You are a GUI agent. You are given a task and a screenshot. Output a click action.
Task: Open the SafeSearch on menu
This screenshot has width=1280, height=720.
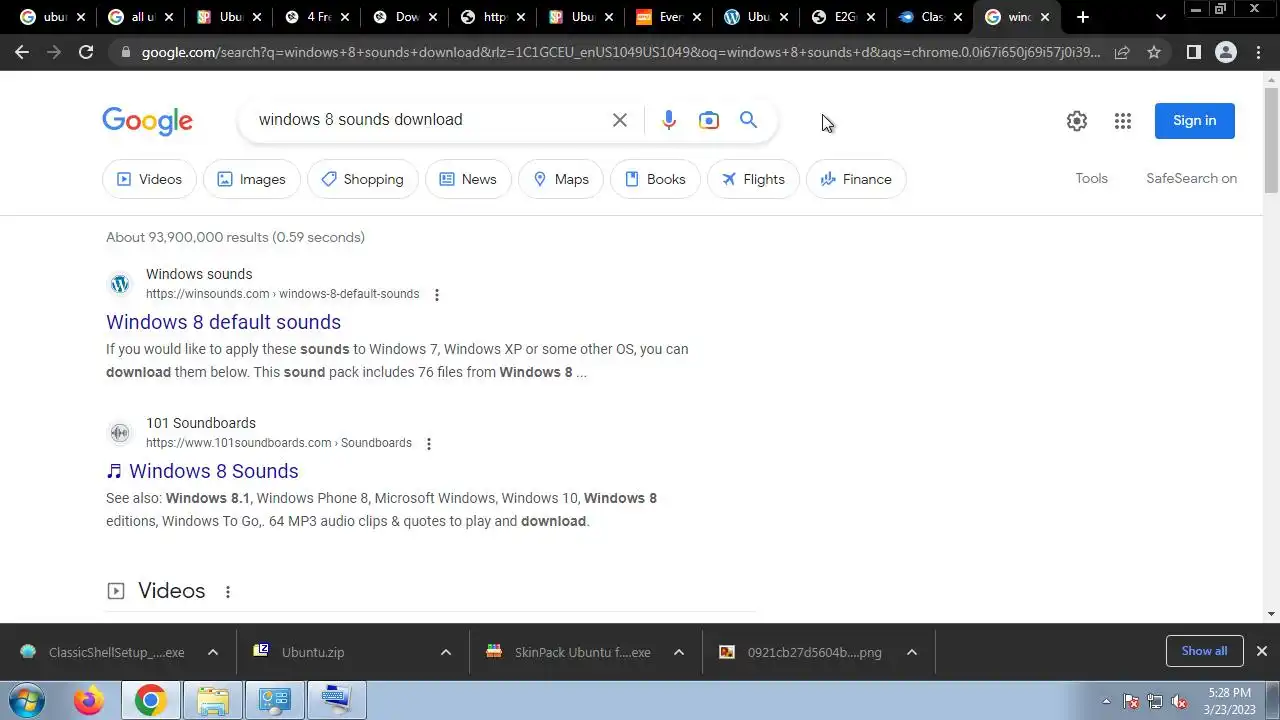[x=1191, y=178]
